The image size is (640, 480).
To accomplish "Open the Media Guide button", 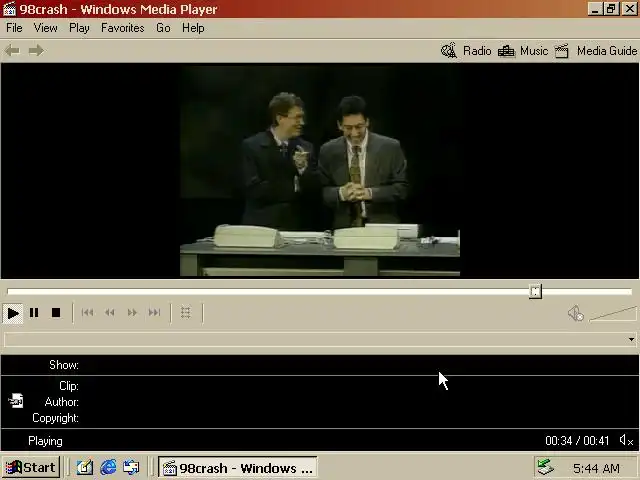I will click(596, 51).
